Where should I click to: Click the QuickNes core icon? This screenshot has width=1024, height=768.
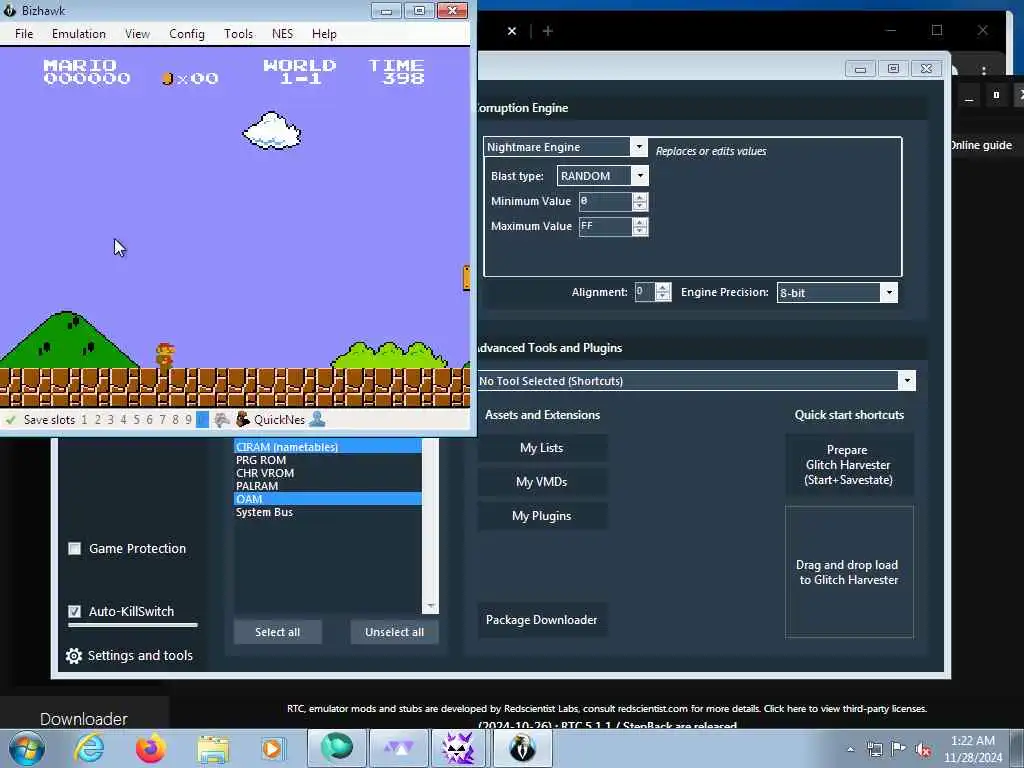[243, 420]
